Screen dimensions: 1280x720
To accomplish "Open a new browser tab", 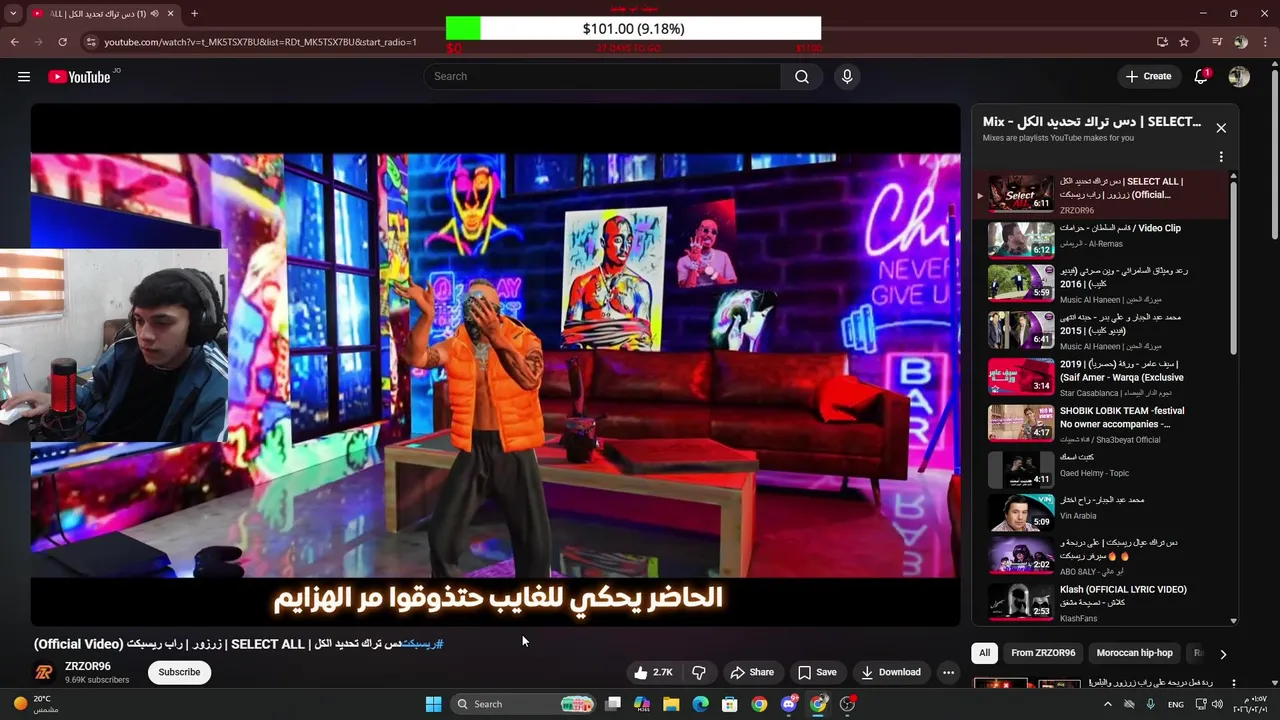I will click(x=194, y=13).
